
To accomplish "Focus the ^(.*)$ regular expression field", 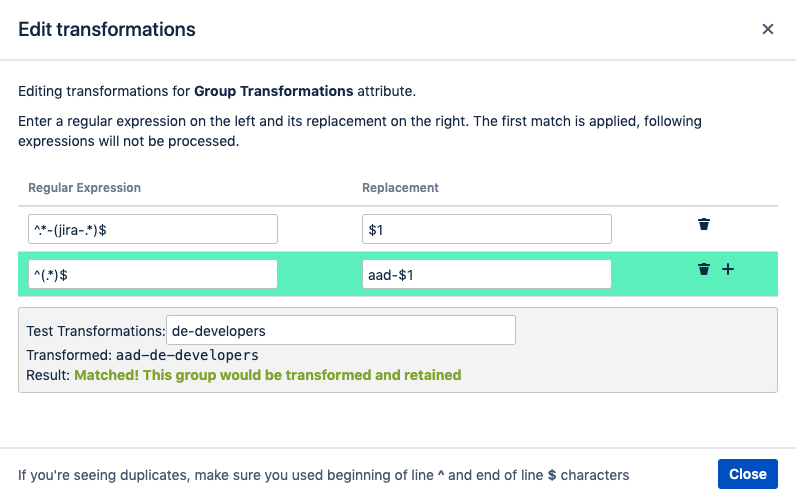I will coord(153,274).
